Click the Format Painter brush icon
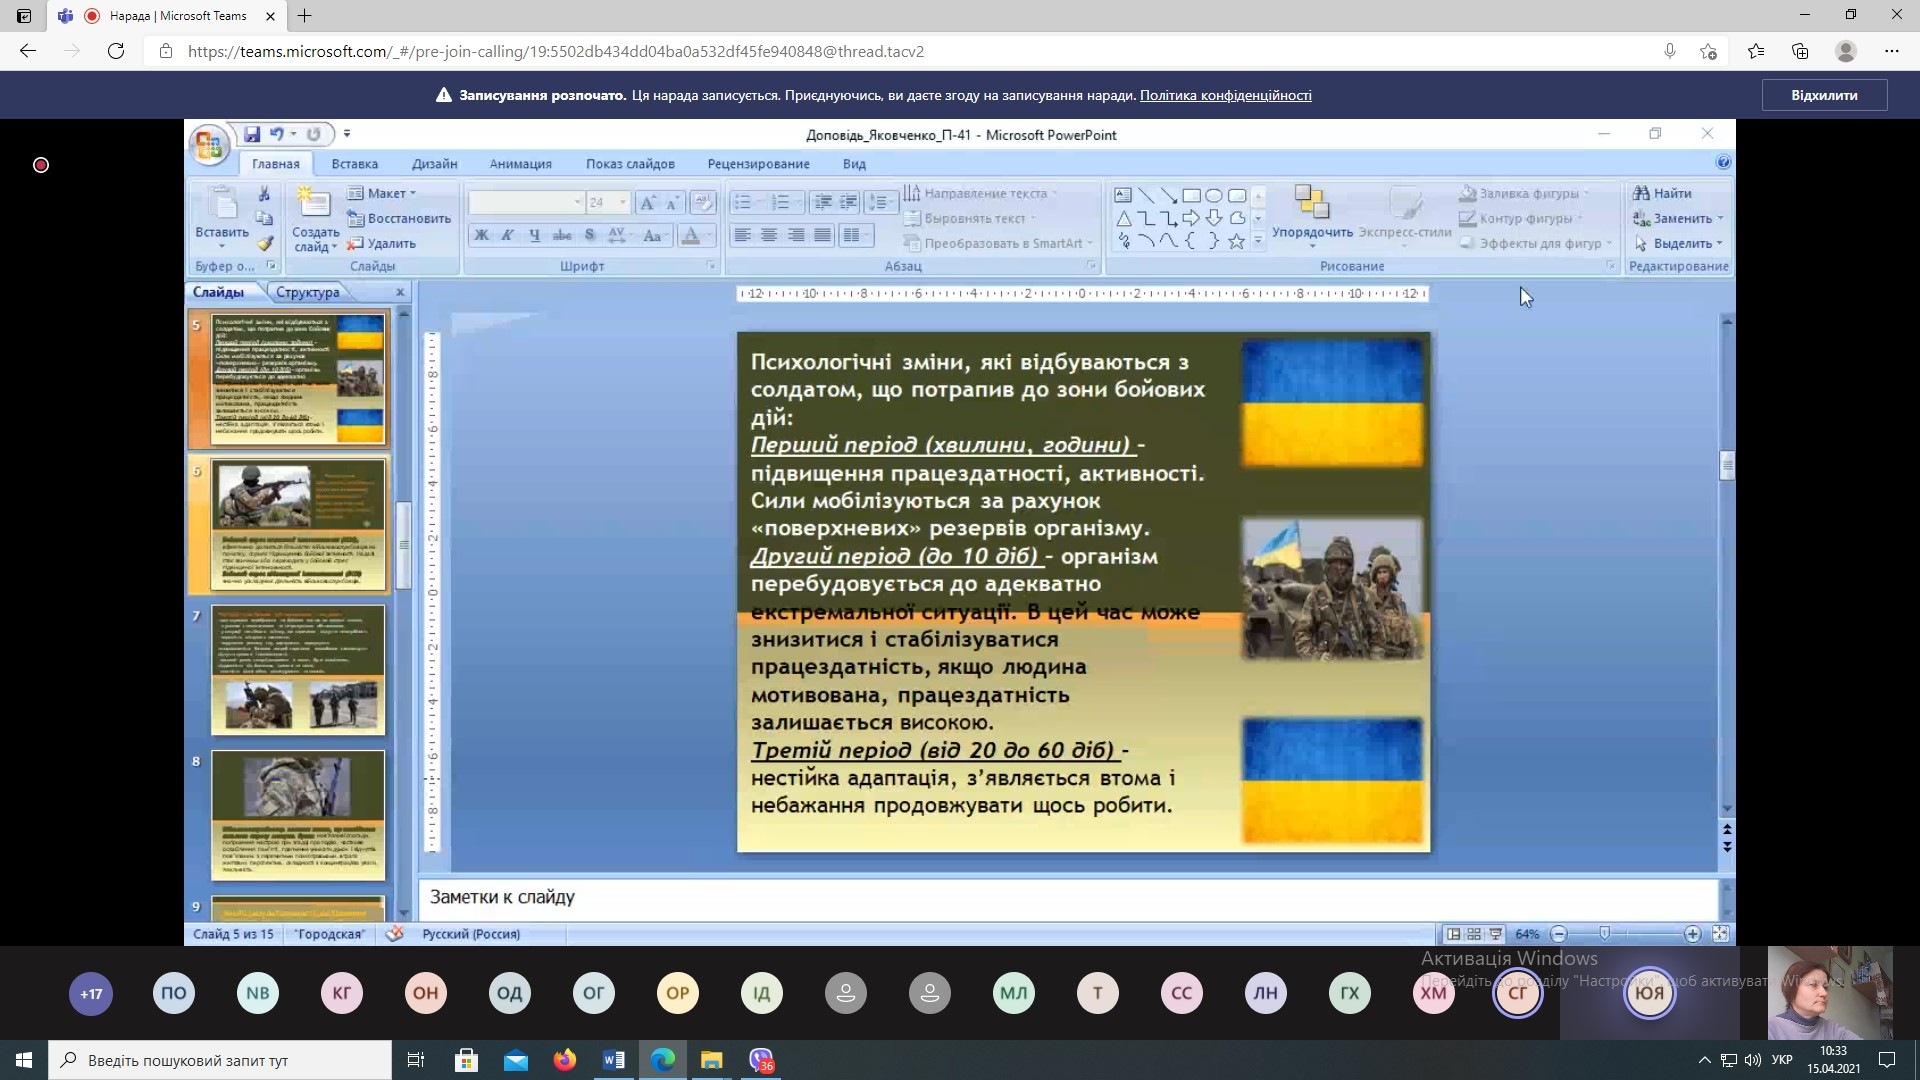 coord(264,243)
